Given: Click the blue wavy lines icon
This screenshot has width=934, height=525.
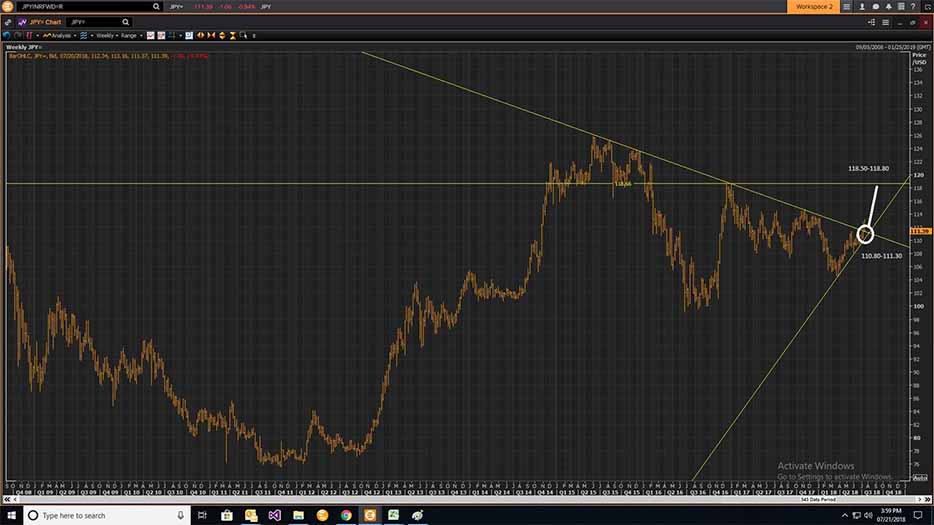Looking at the screenshot, I should [83, 36].
